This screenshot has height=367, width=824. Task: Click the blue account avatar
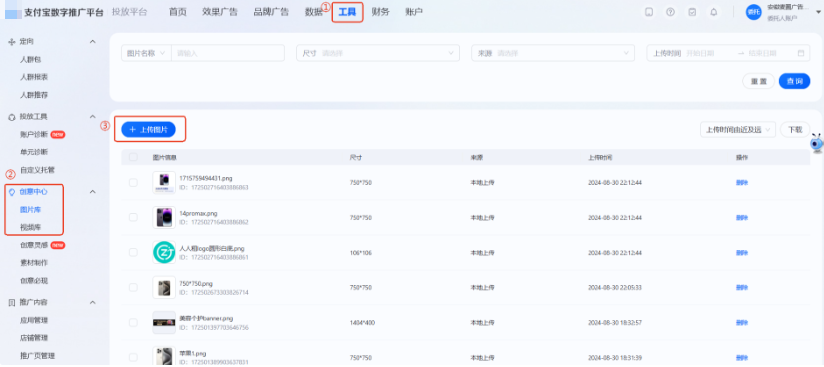coord(754,12)
